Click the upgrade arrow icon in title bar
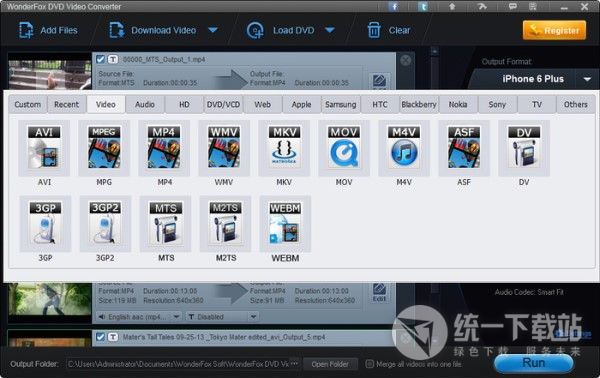Image resolution: width=600 pixels, height=378 pixels. pos(452,7)
